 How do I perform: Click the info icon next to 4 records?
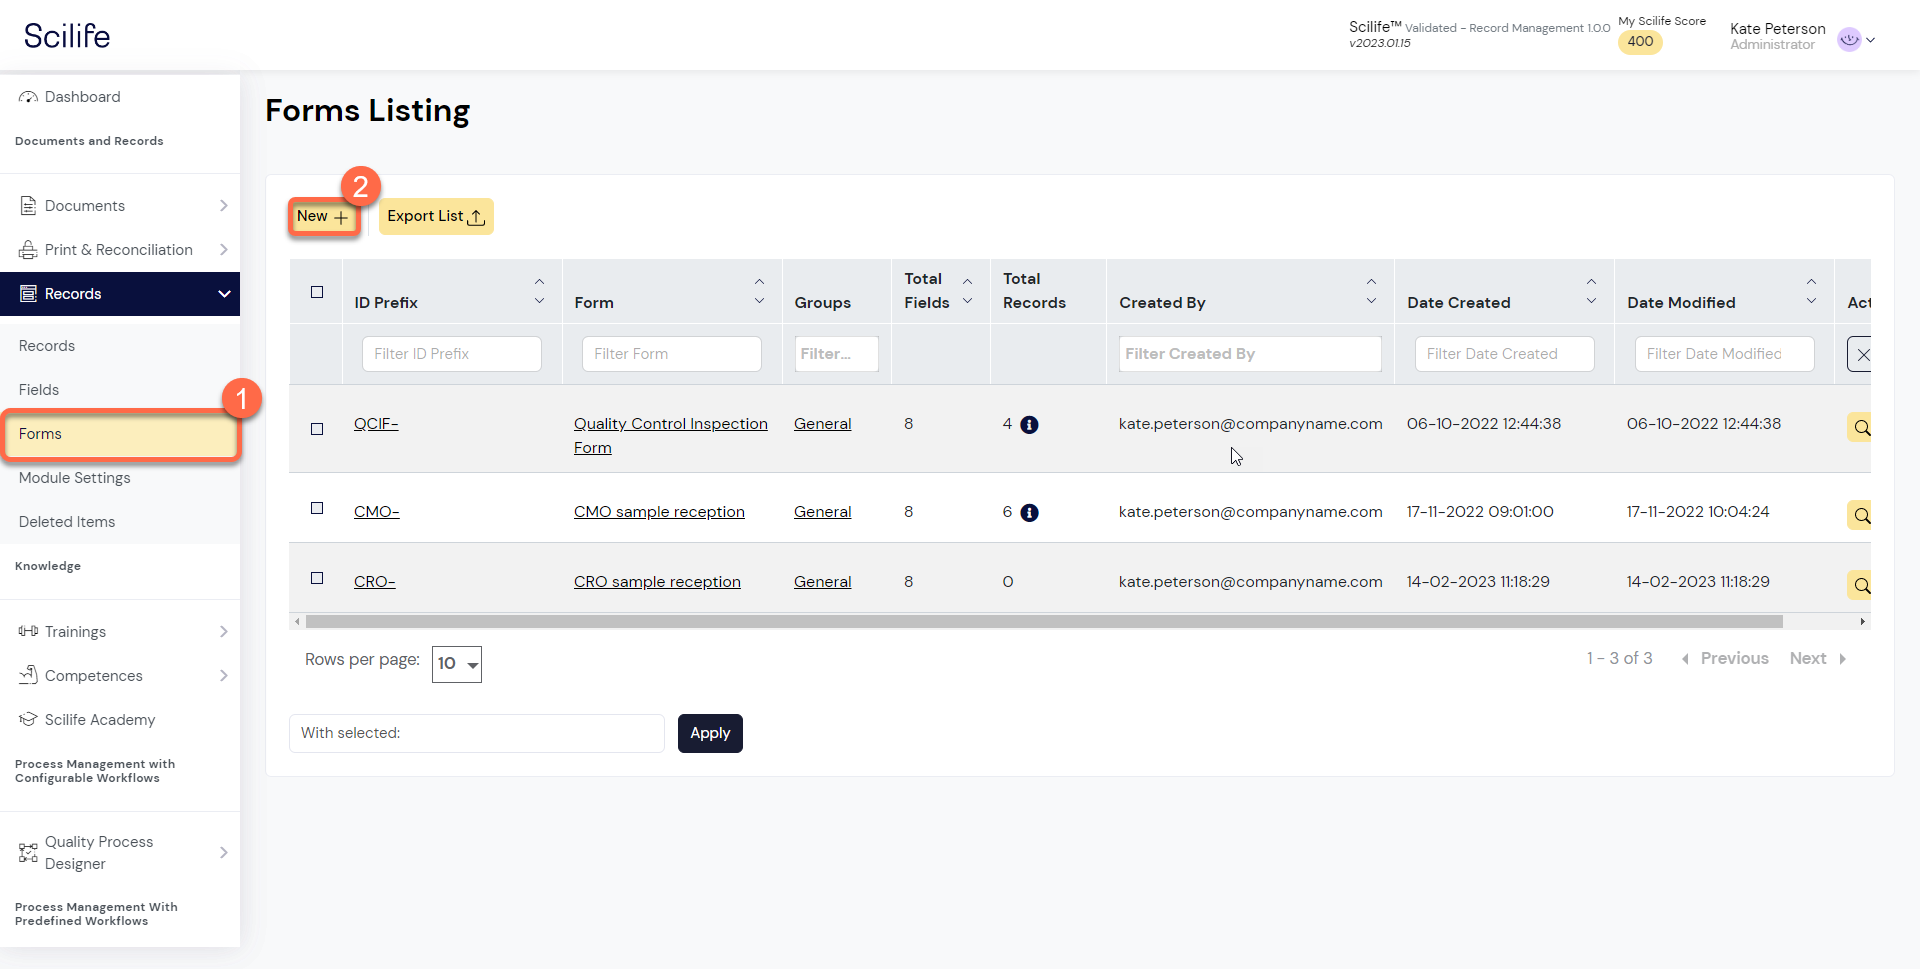click(1029, 425)
